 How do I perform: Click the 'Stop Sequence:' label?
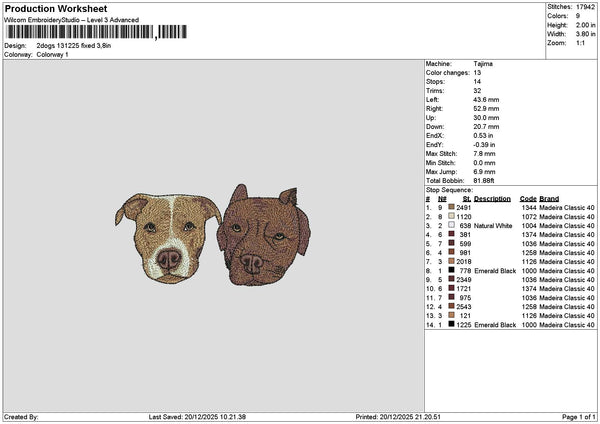(x=449, y=190)
